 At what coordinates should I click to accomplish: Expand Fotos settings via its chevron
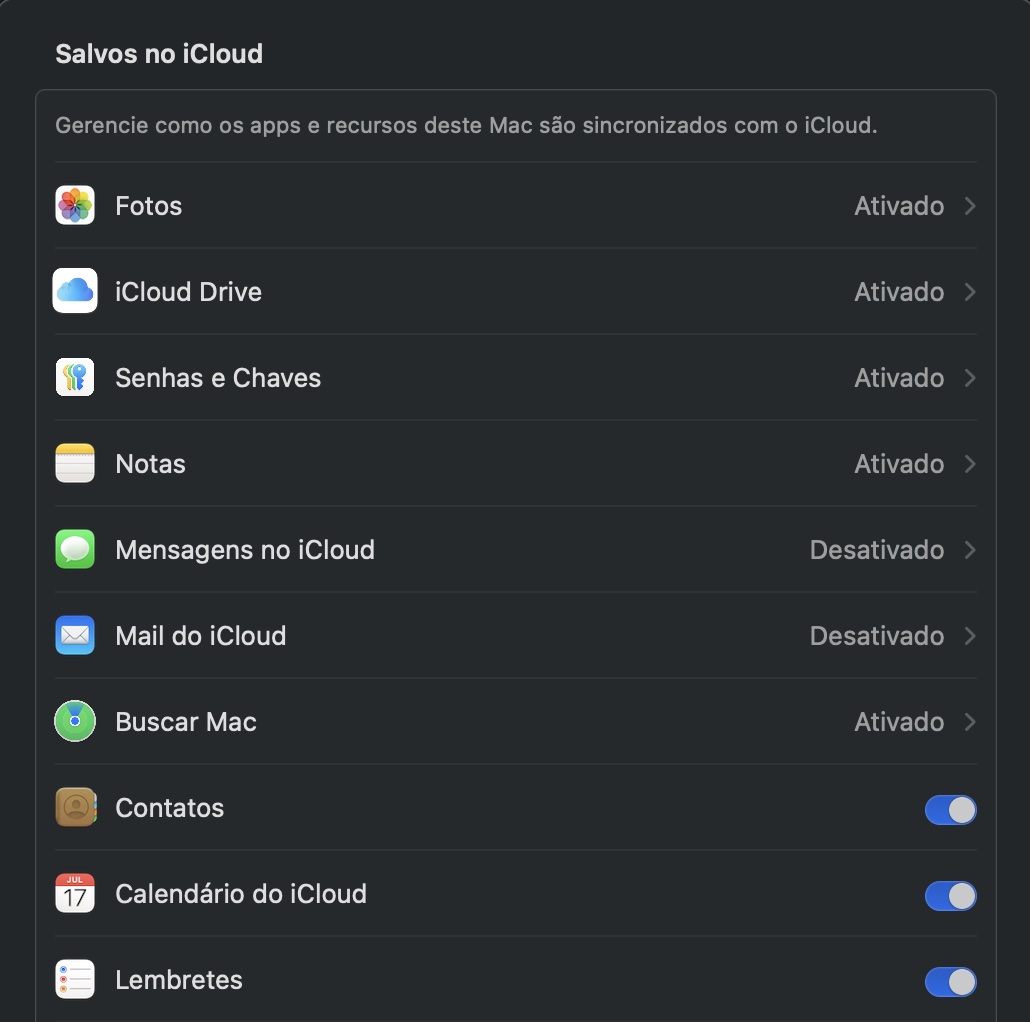coord(967,205)
